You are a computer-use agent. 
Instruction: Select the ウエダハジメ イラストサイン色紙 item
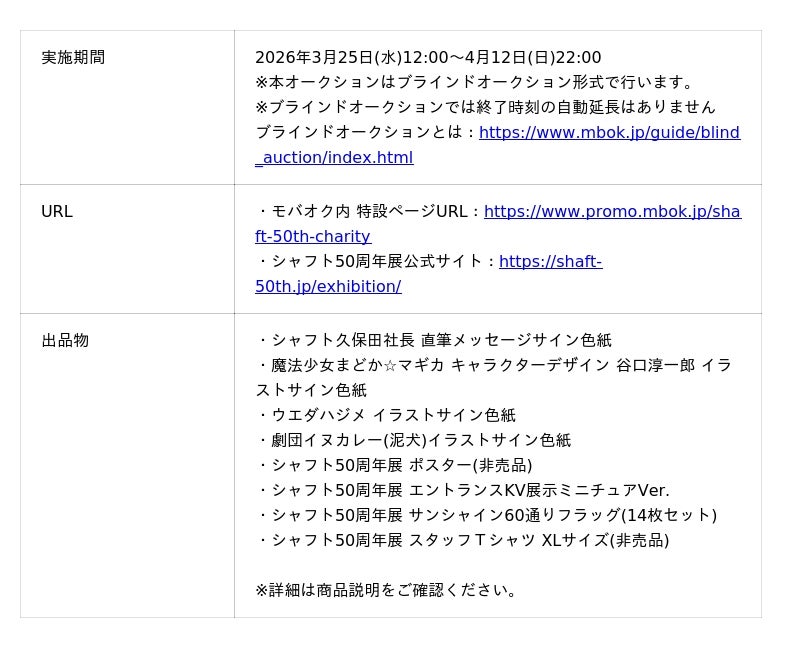click(x=386, y=416)
